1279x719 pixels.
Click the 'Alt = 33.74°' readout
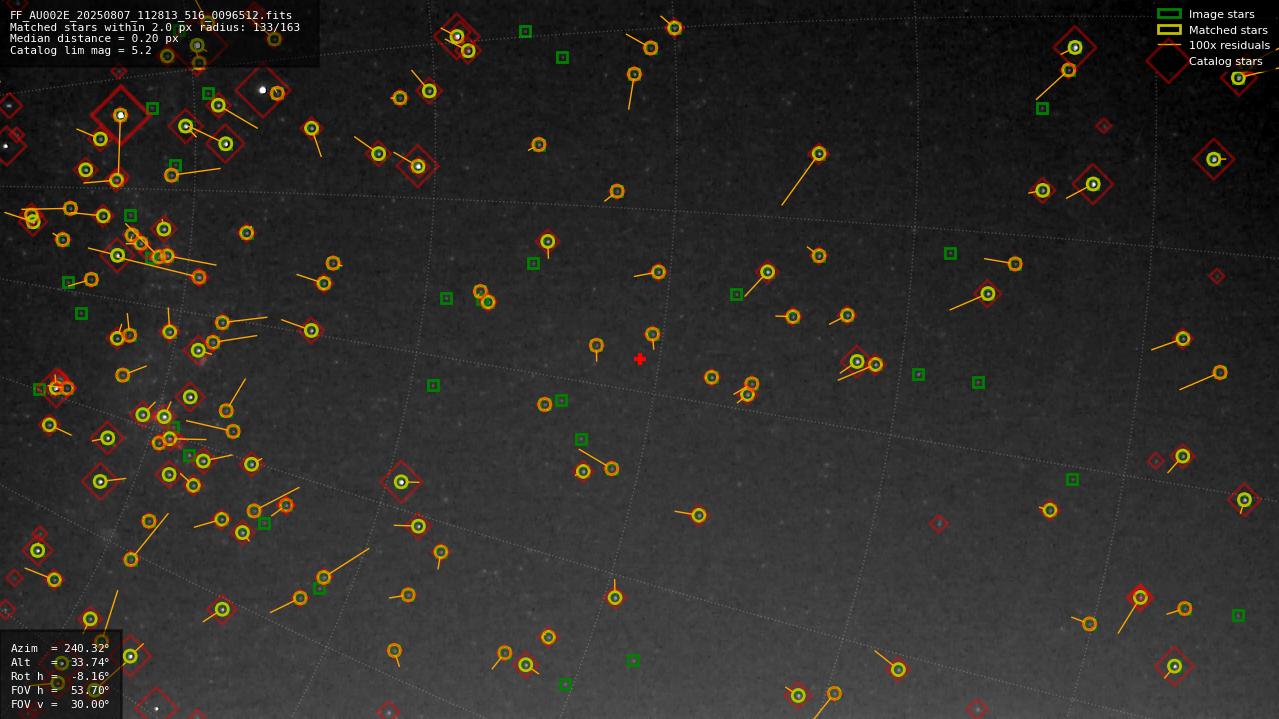[60, 662]
